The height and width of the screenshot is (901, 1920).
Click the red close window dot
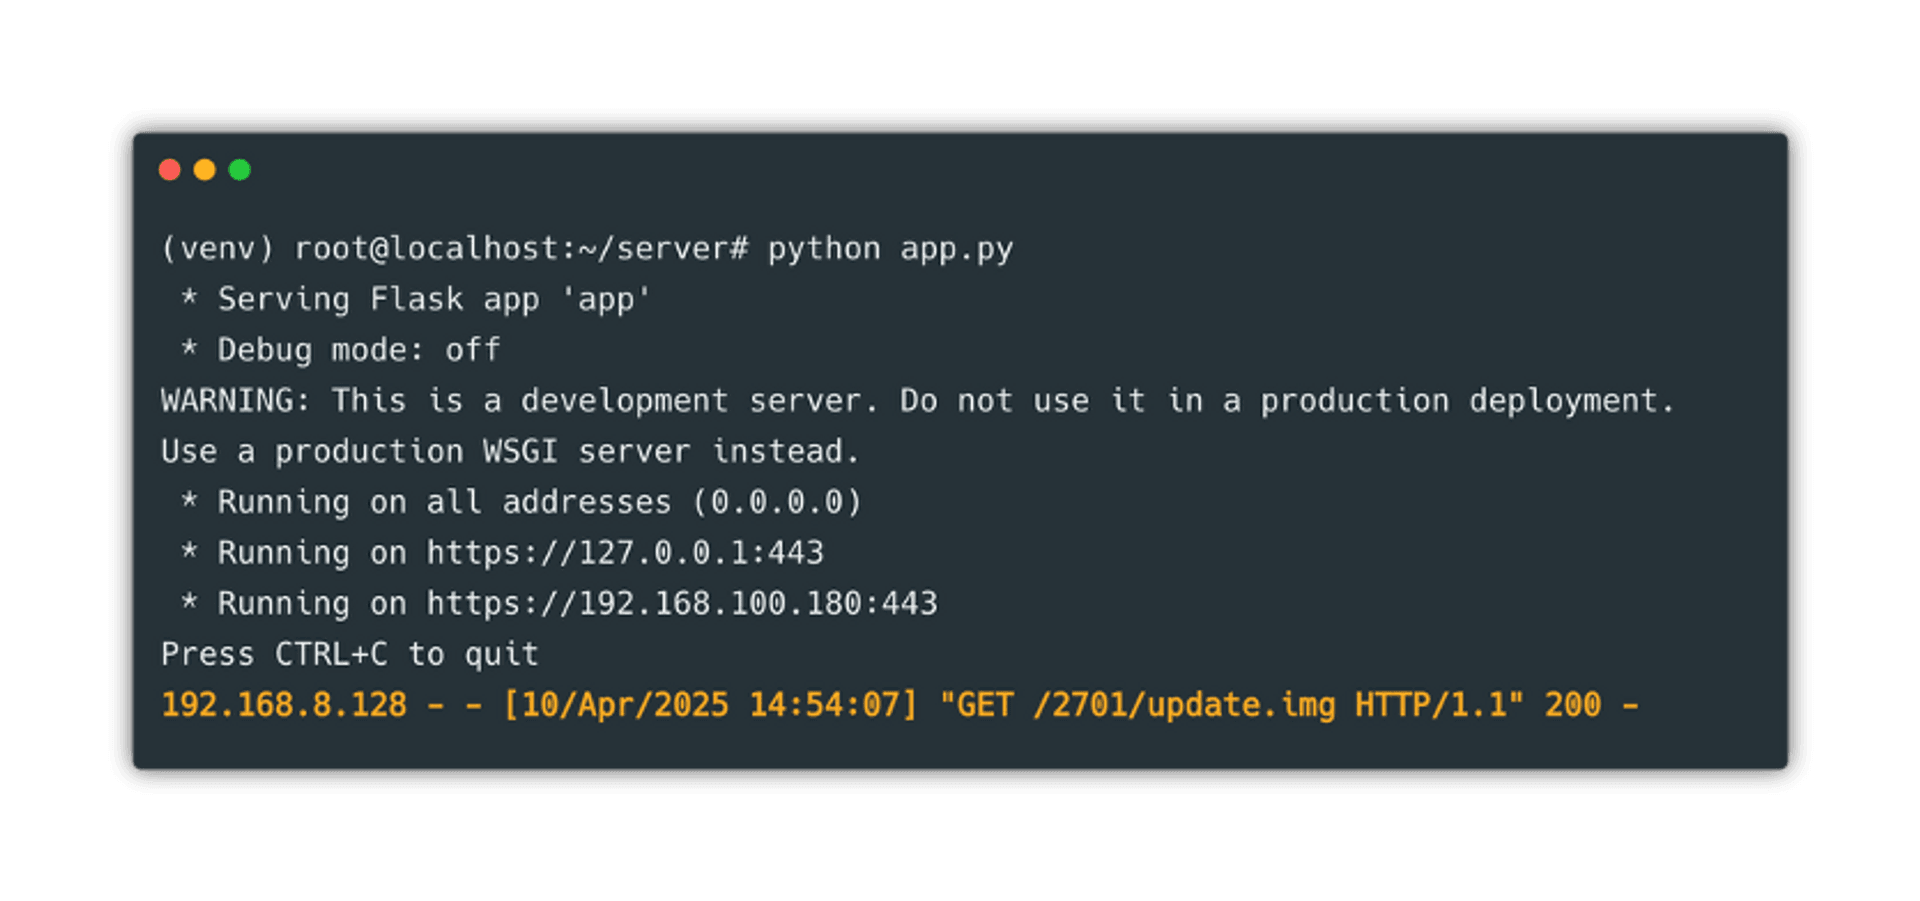point(169,169)
